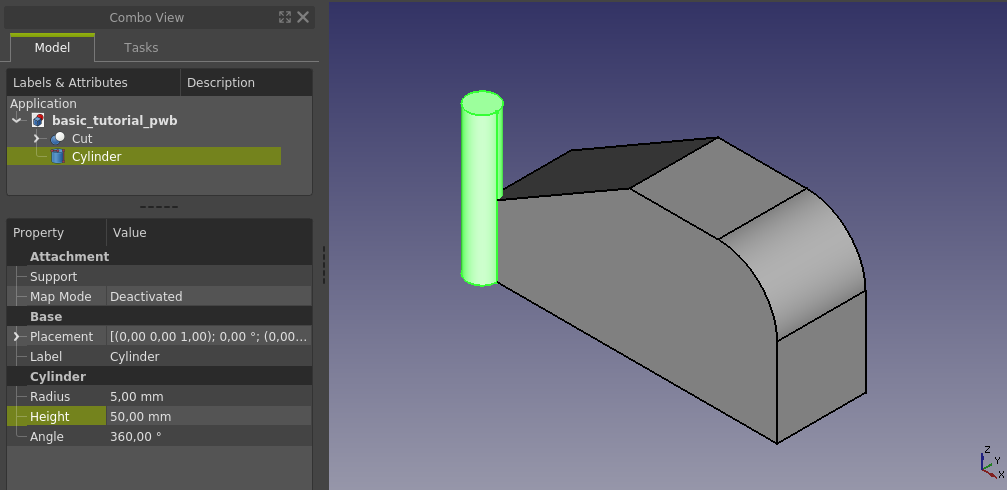Select the green cylinder in 3D view
1007x490 pixels.
pyautogui.click(x=480, y=188)
